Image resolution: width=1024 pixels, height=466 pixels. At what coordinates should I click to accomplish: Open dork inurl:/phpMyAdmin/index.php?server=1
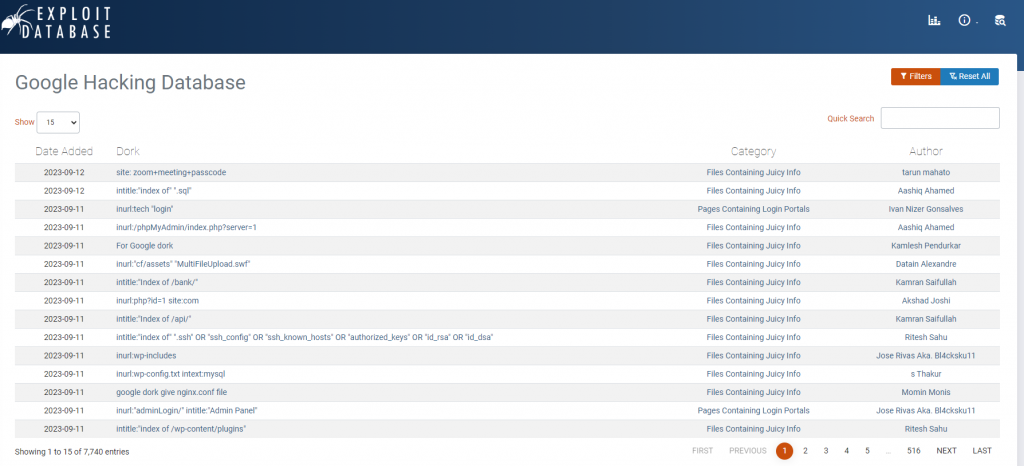(x=186, y=227)
